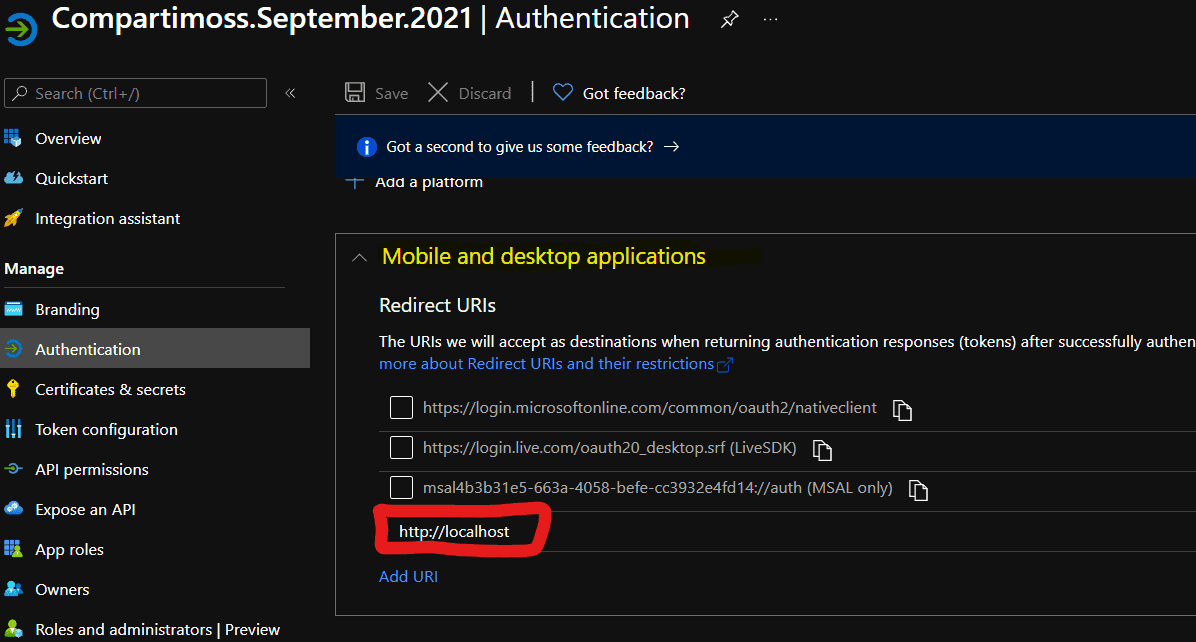This screenshot has width=1196, height=642.
Task: Enable the oauth20_desktop.srf LiveSDK checkbox
Action: [x=401, y=448]
